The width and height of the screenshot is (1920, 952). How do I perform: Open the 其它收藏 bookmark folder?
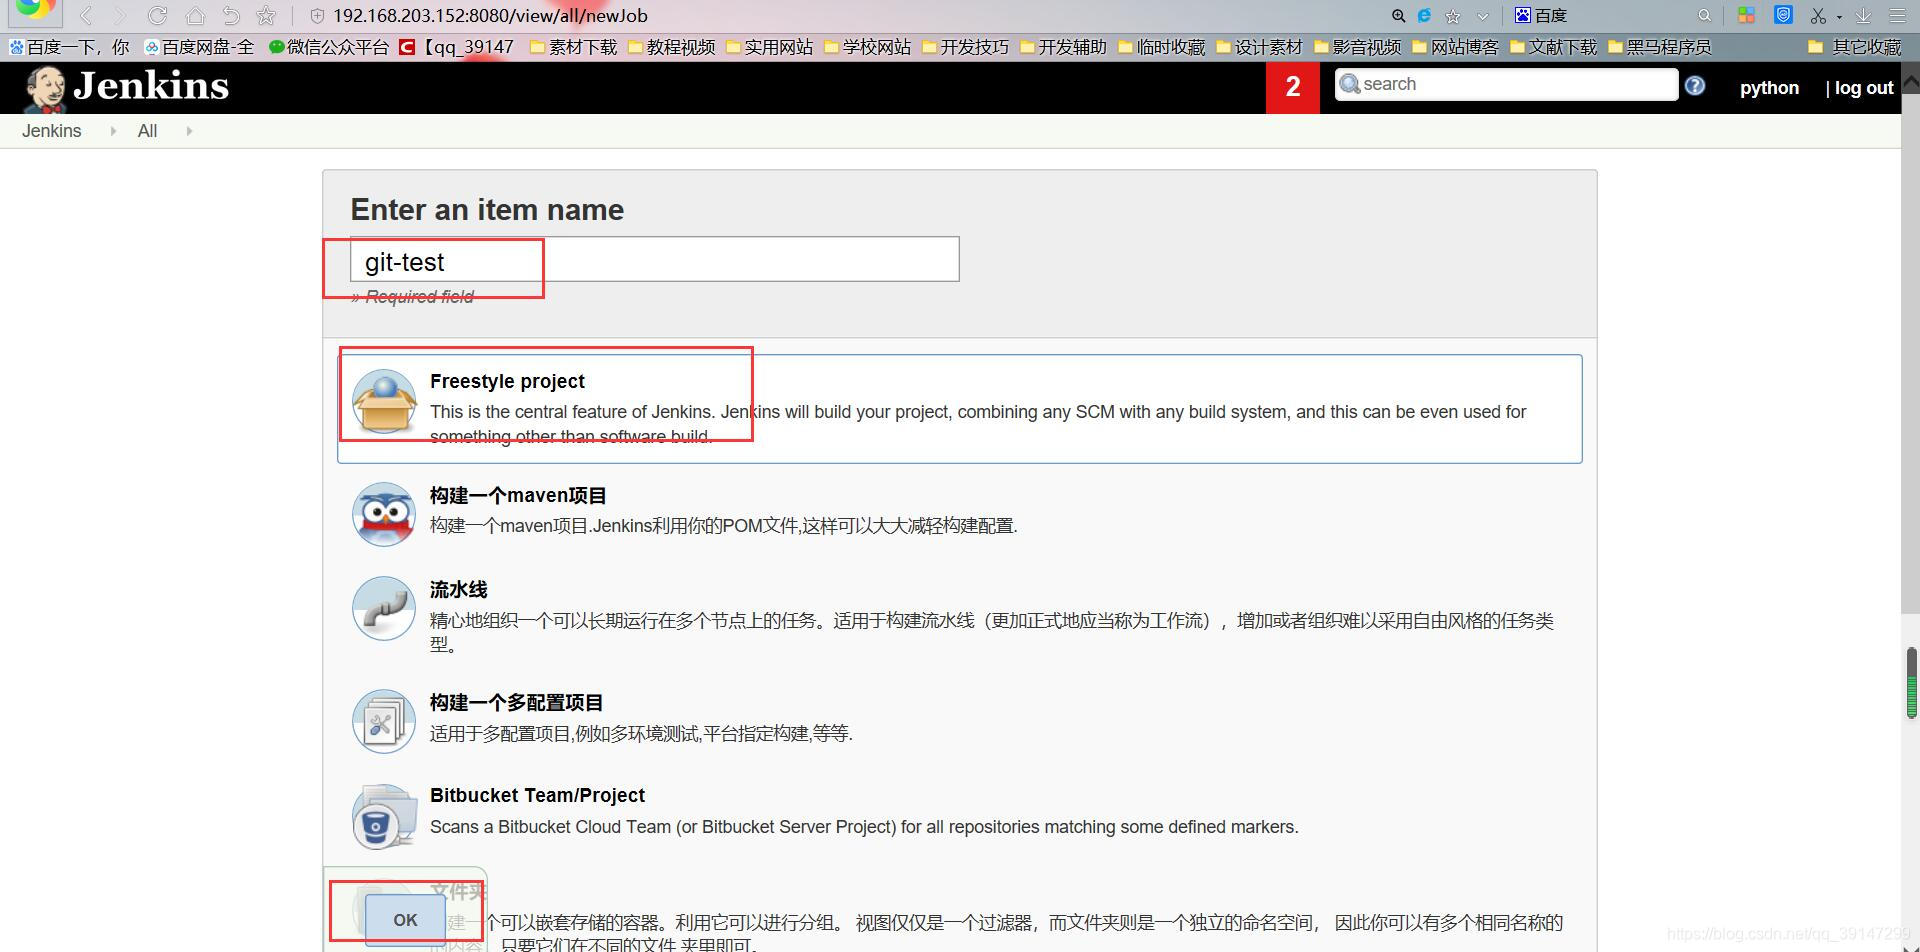[x=1855, y=47]
